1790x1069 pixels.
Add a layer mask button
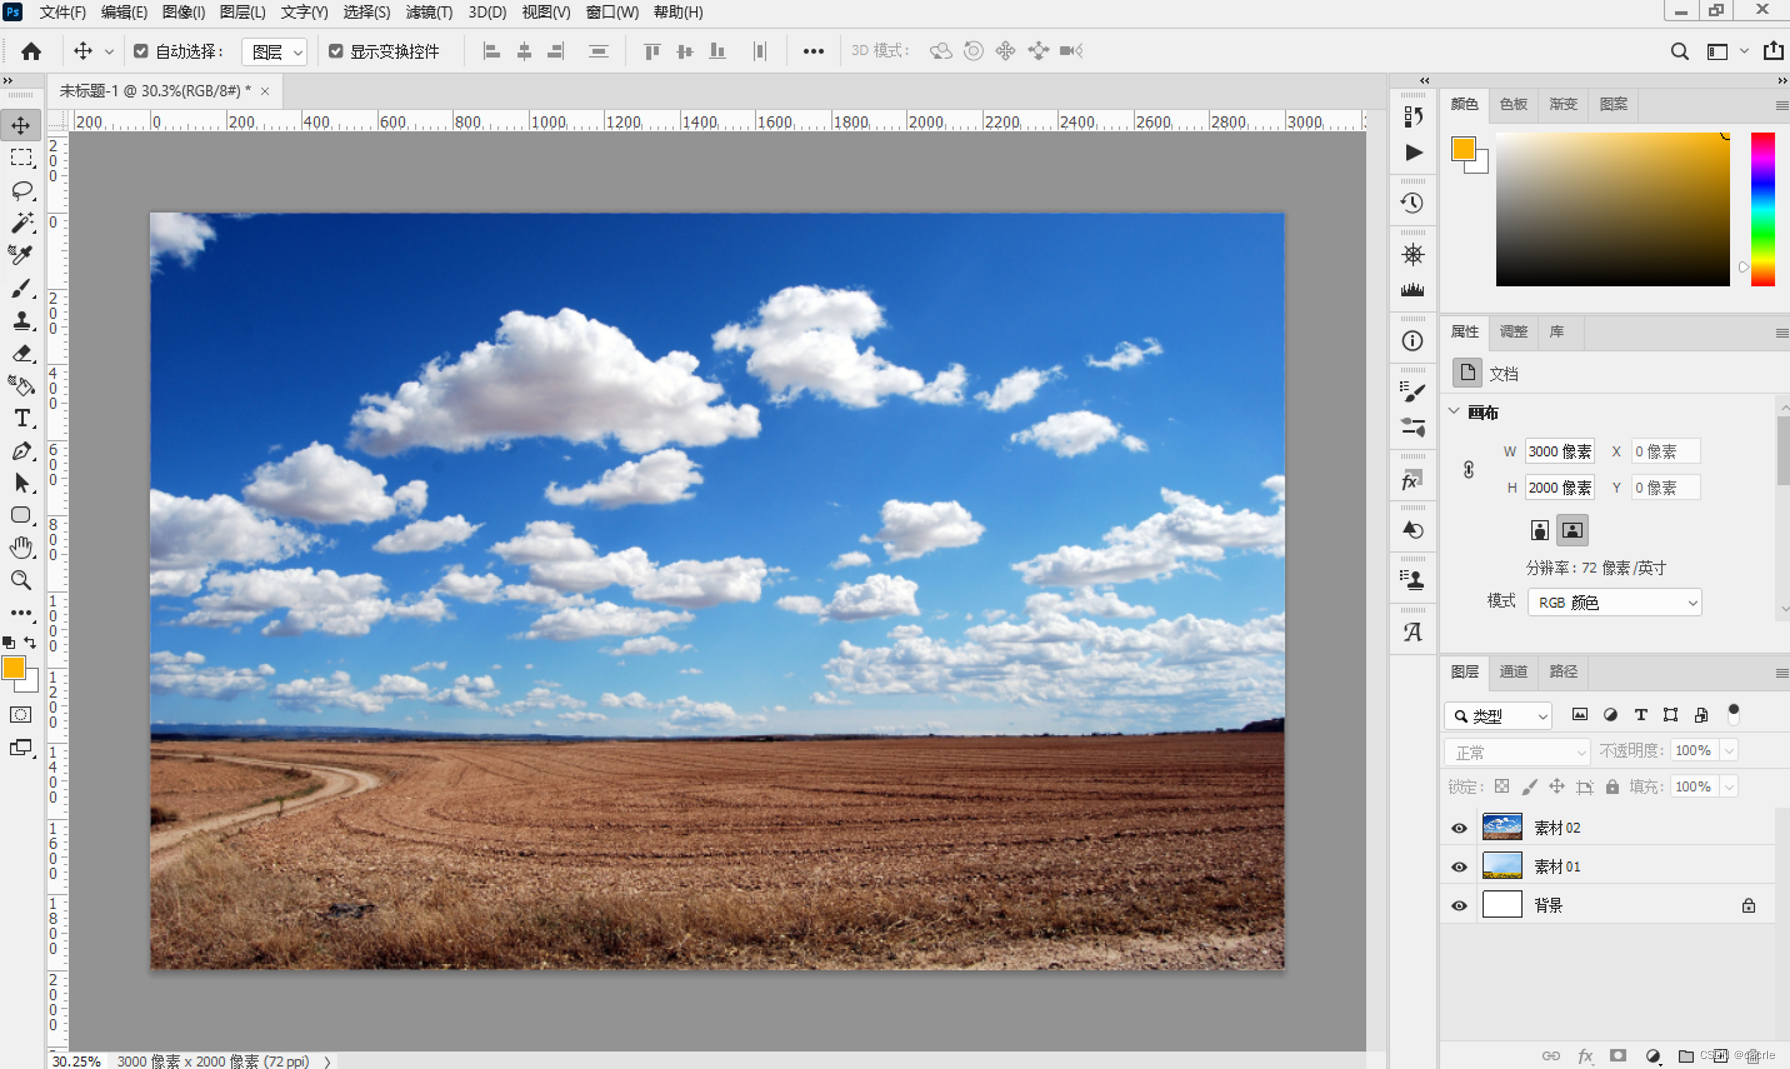(x=1618, y=1056)
